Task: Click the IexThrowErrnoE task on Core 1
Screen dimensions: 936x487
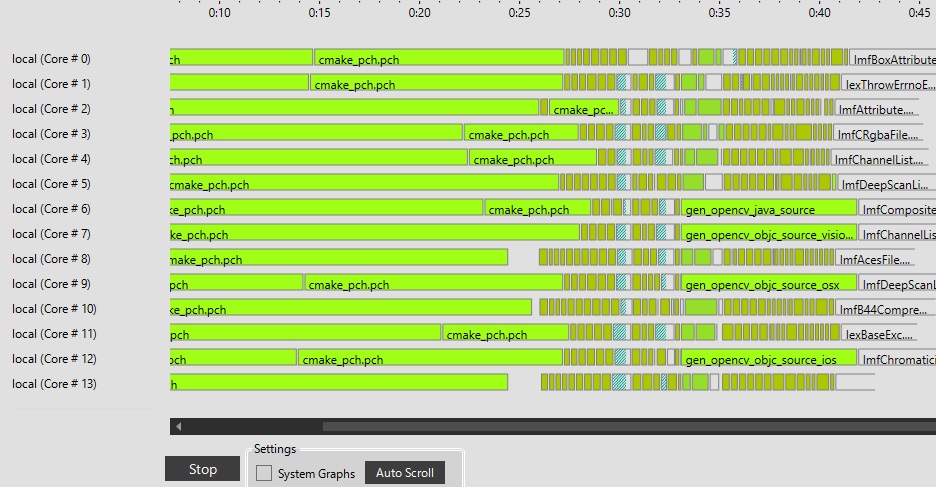Action: click(x=889, y=84)
